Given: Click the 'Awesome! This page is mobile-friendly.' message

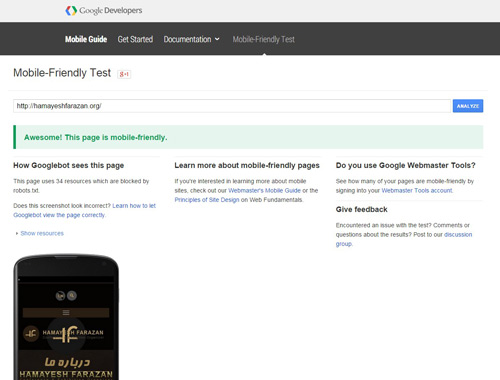Looking at the screenshot, I should (96, 137).
